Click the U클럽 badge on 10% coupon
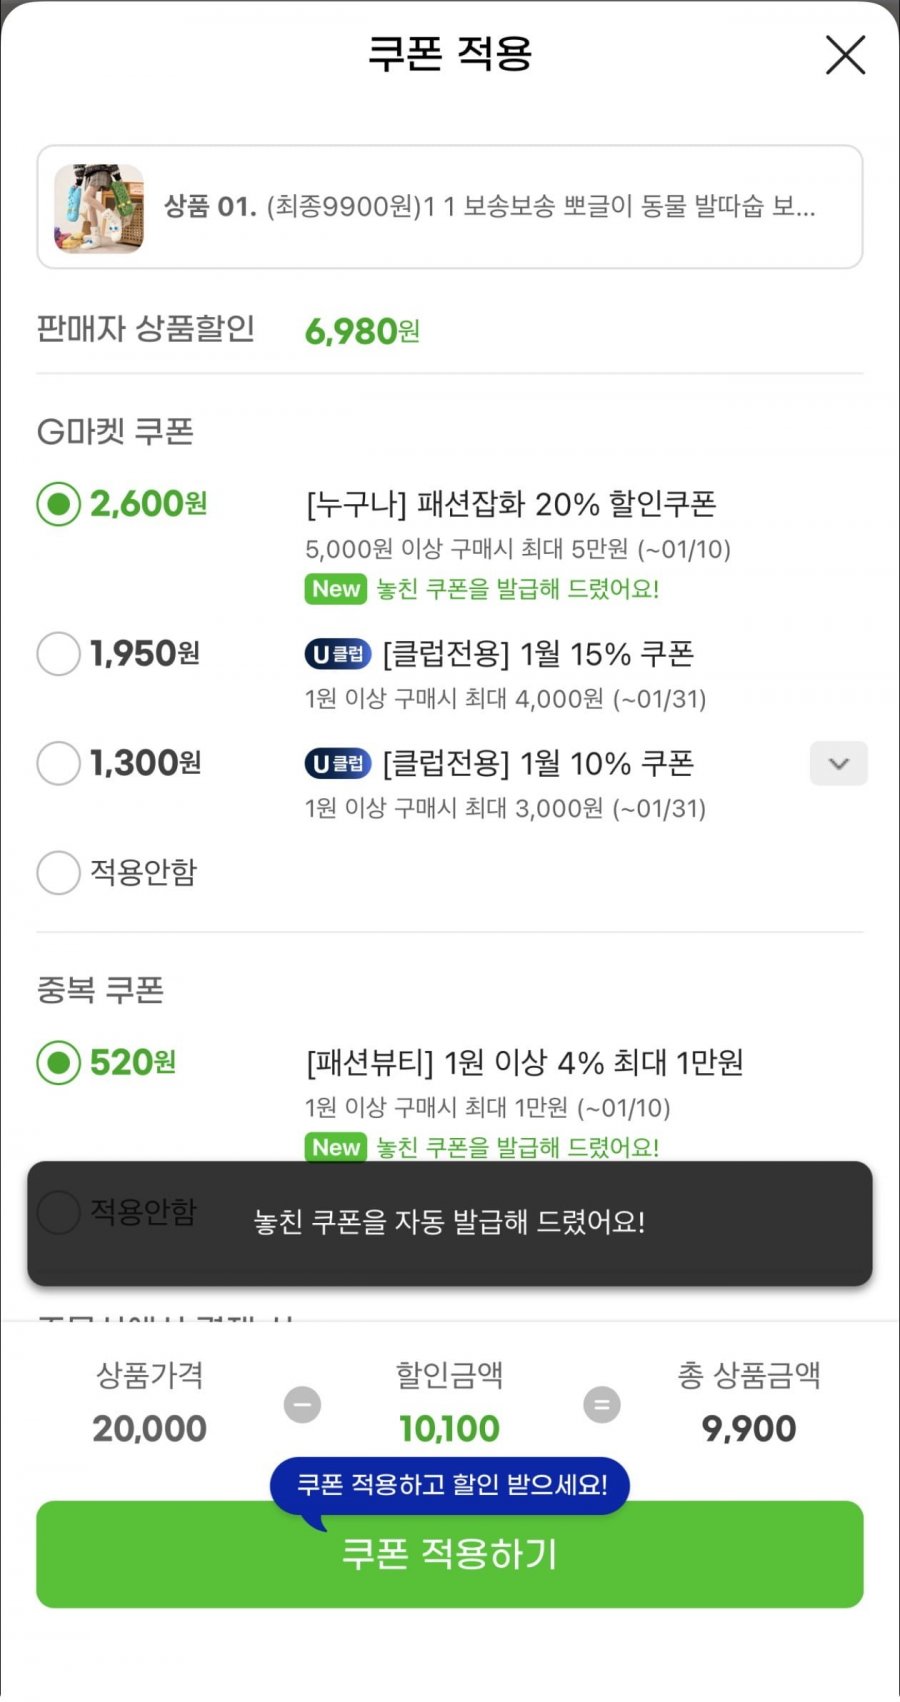Image resolution: width=900 pixels, height=1702 pixels. (337, 764)
